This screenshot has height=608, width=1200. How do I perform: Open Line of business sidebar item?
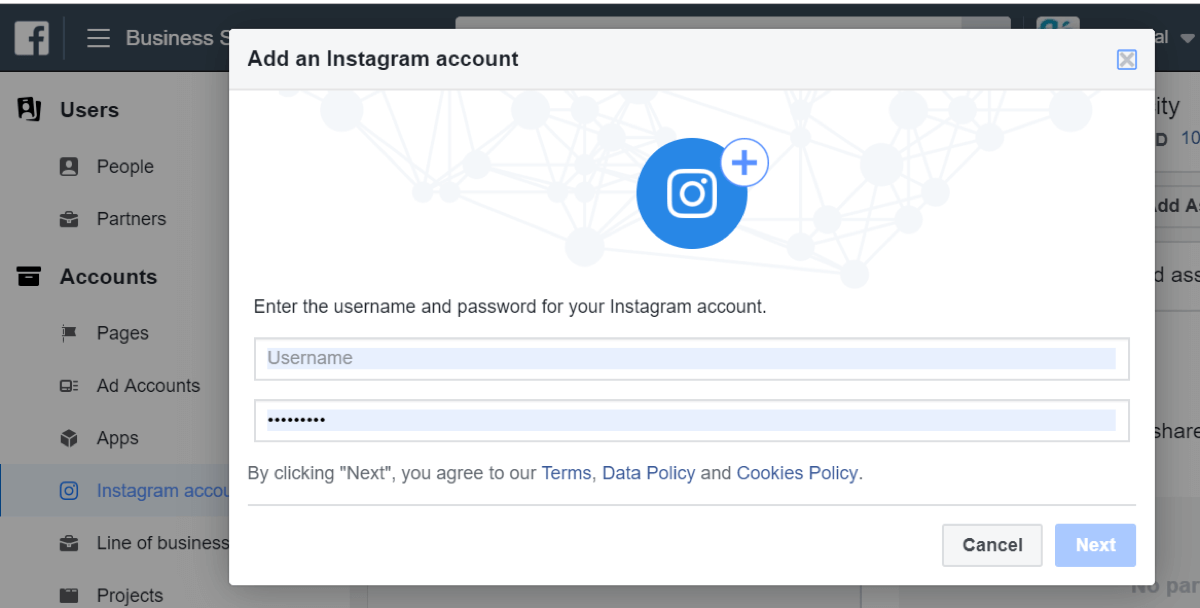pyautogui.click(x=145, y=543)
